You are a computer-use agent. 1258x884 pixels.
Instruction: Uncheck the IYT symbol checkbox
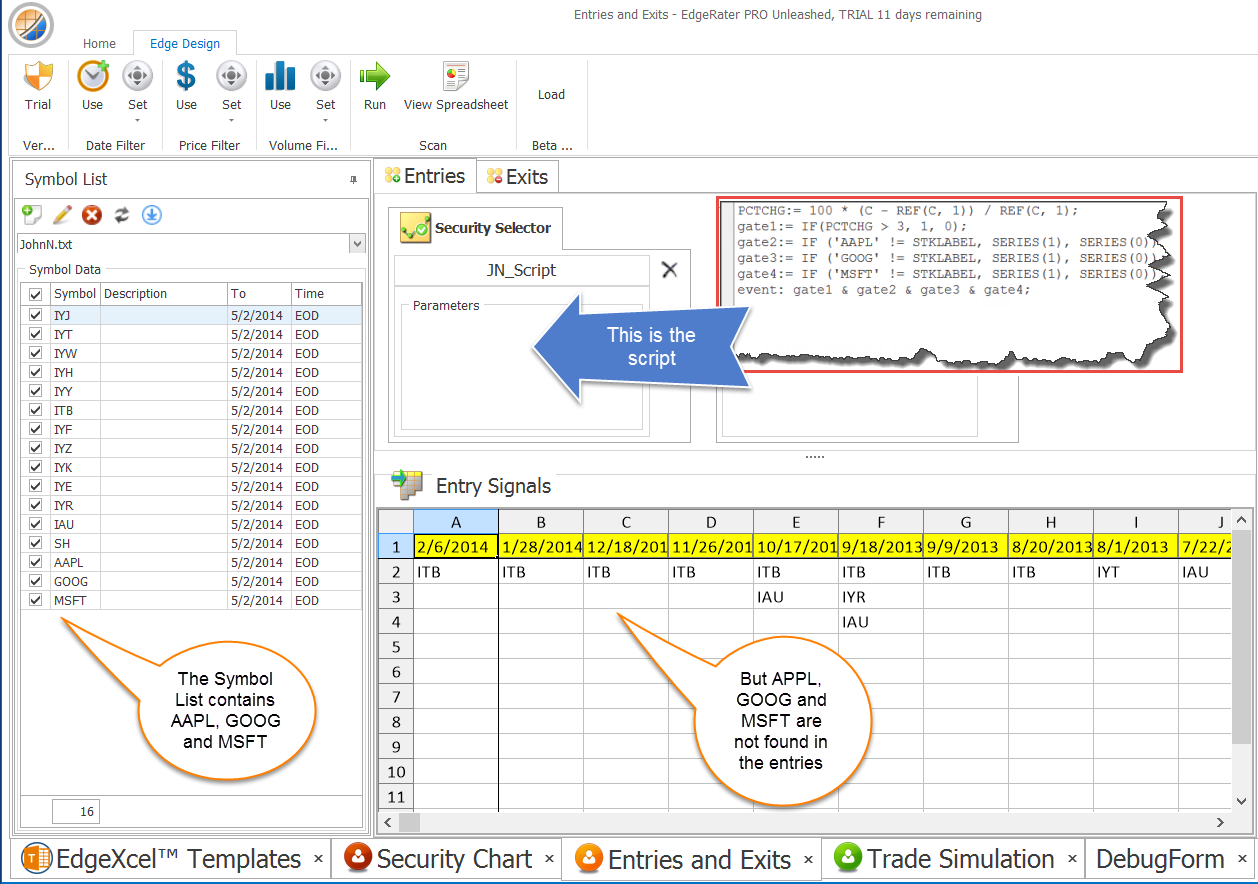coord(36,334)
